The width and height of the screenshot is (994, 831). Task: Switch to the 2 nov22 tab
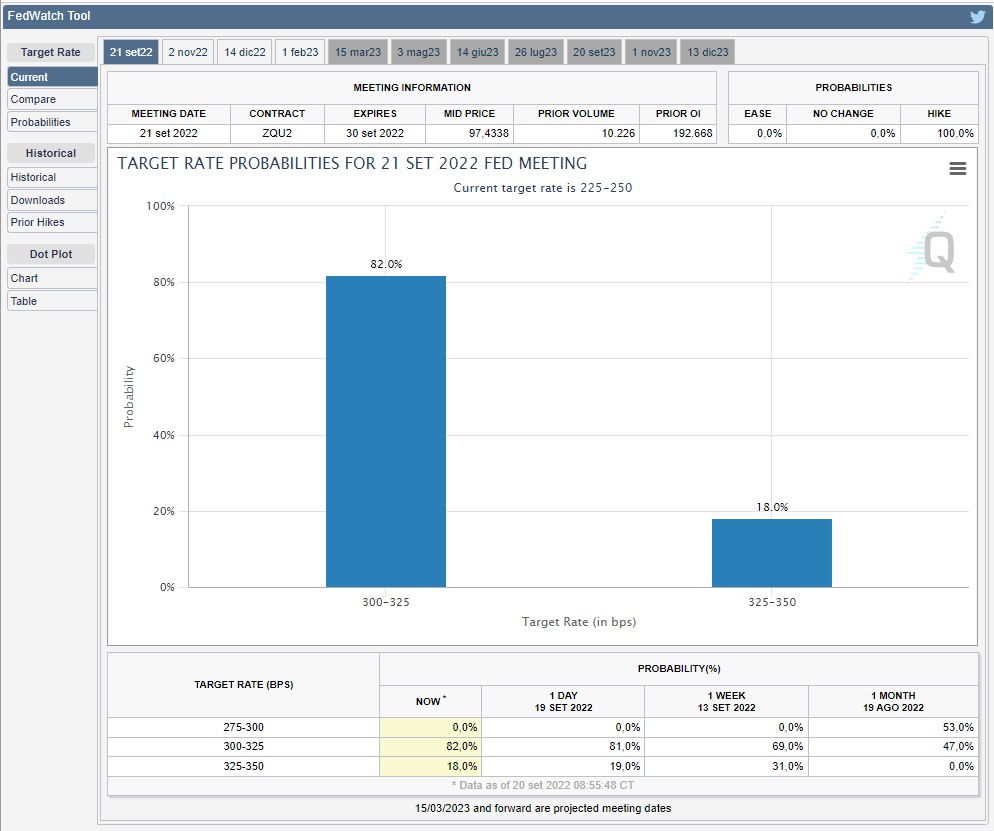[188, 52]
